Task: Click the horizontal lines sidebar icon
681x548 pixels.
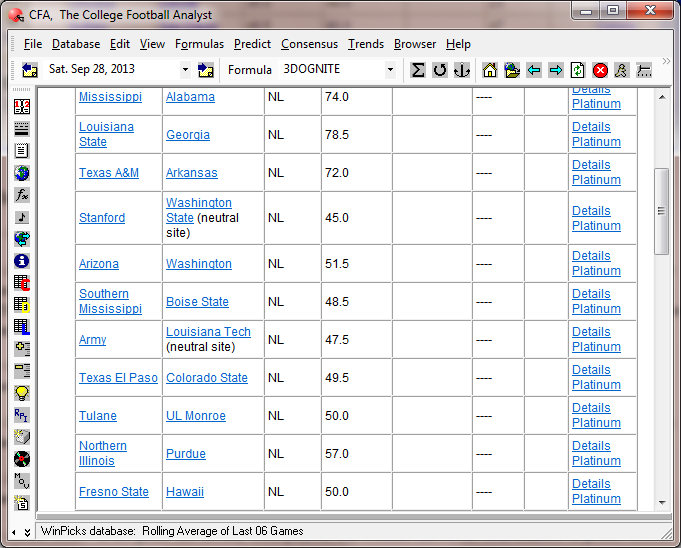Action: click(x=22, y=129)
